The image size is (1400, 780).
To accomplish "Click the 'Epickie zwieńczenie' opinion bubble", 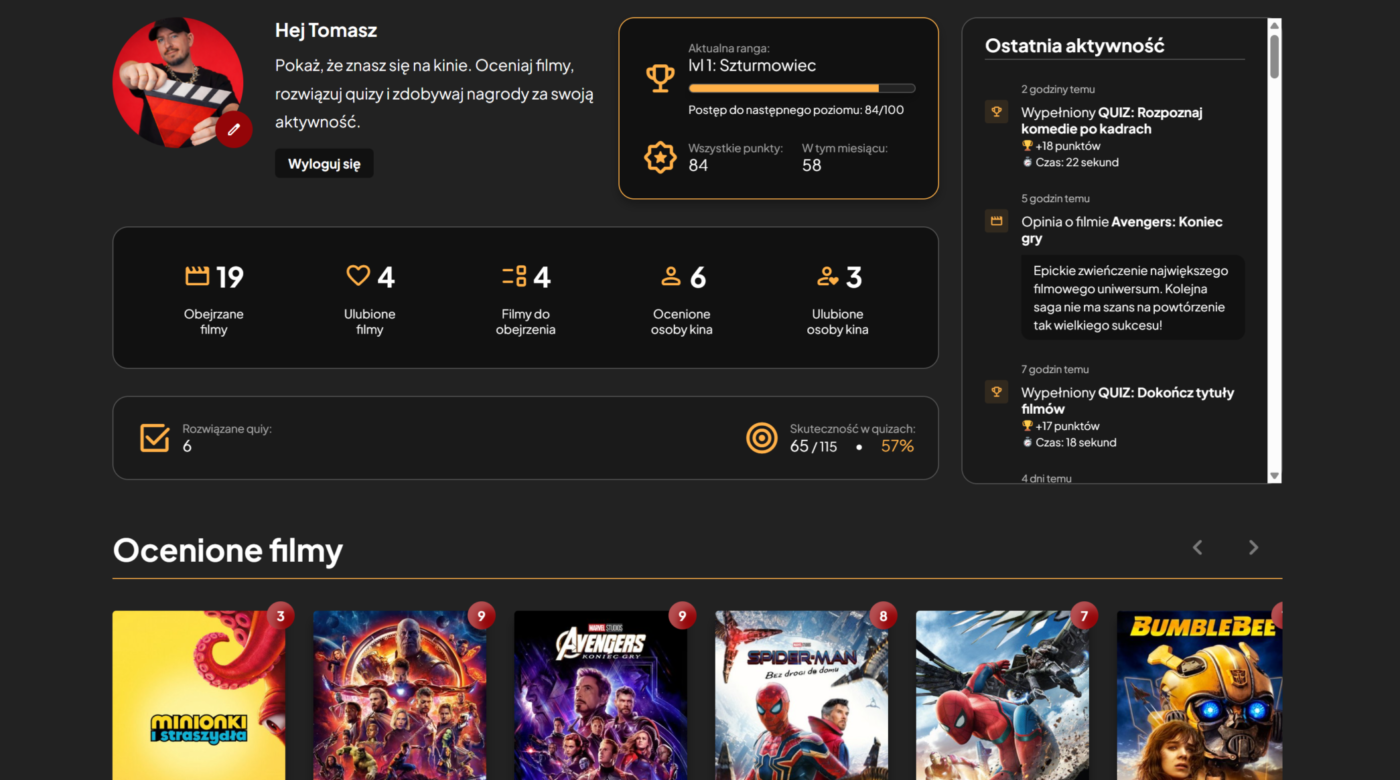I will 1133,298.
